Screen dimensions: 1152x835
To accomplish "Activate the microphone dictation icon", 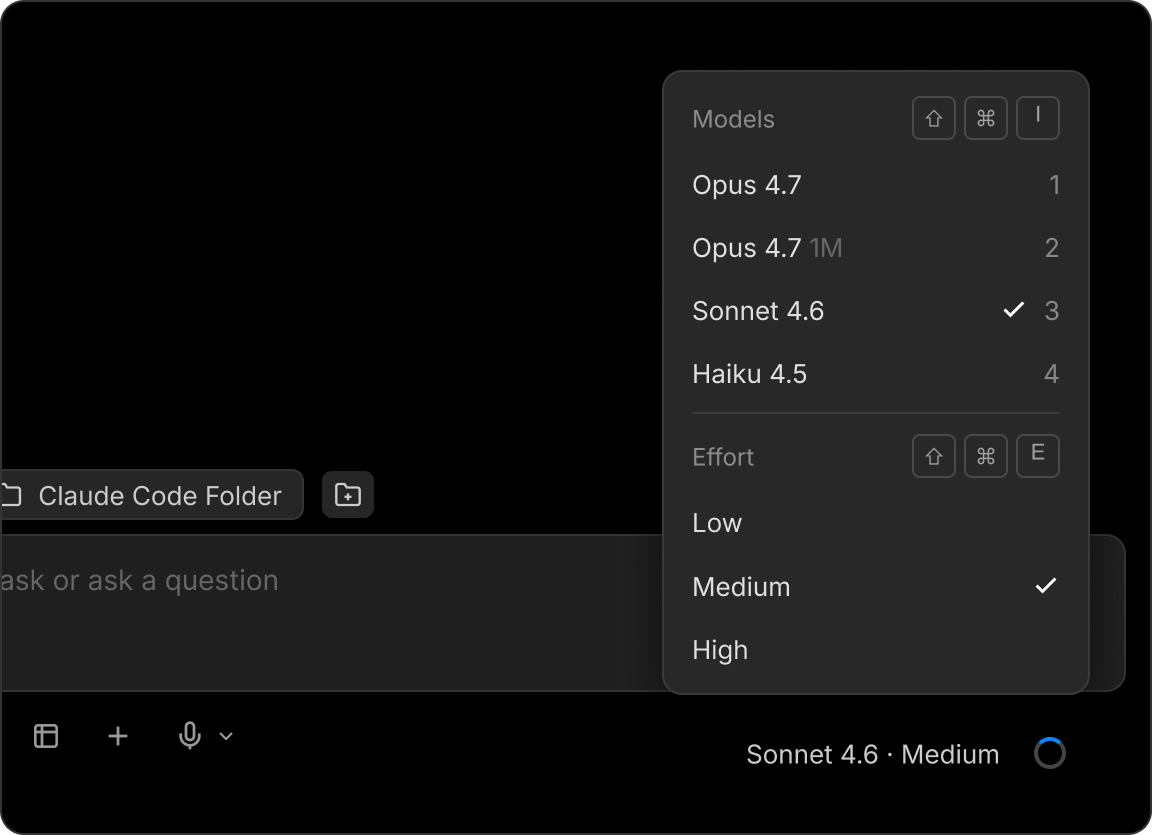I will click(x=190, y=736).
